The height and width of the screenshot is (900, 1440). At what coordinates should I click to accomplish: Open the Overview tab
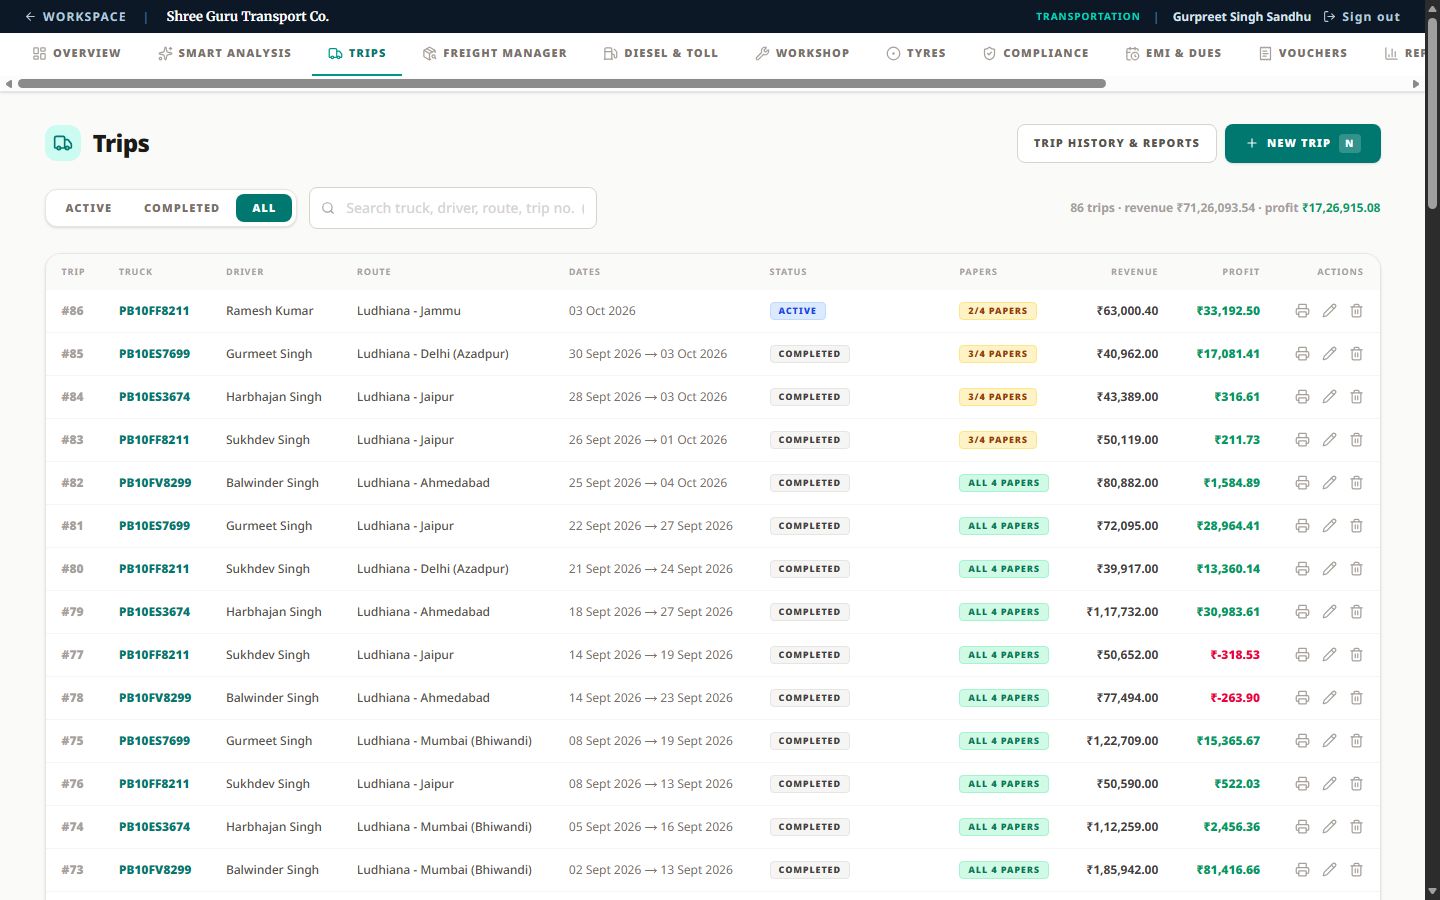(x=77, y=53)
